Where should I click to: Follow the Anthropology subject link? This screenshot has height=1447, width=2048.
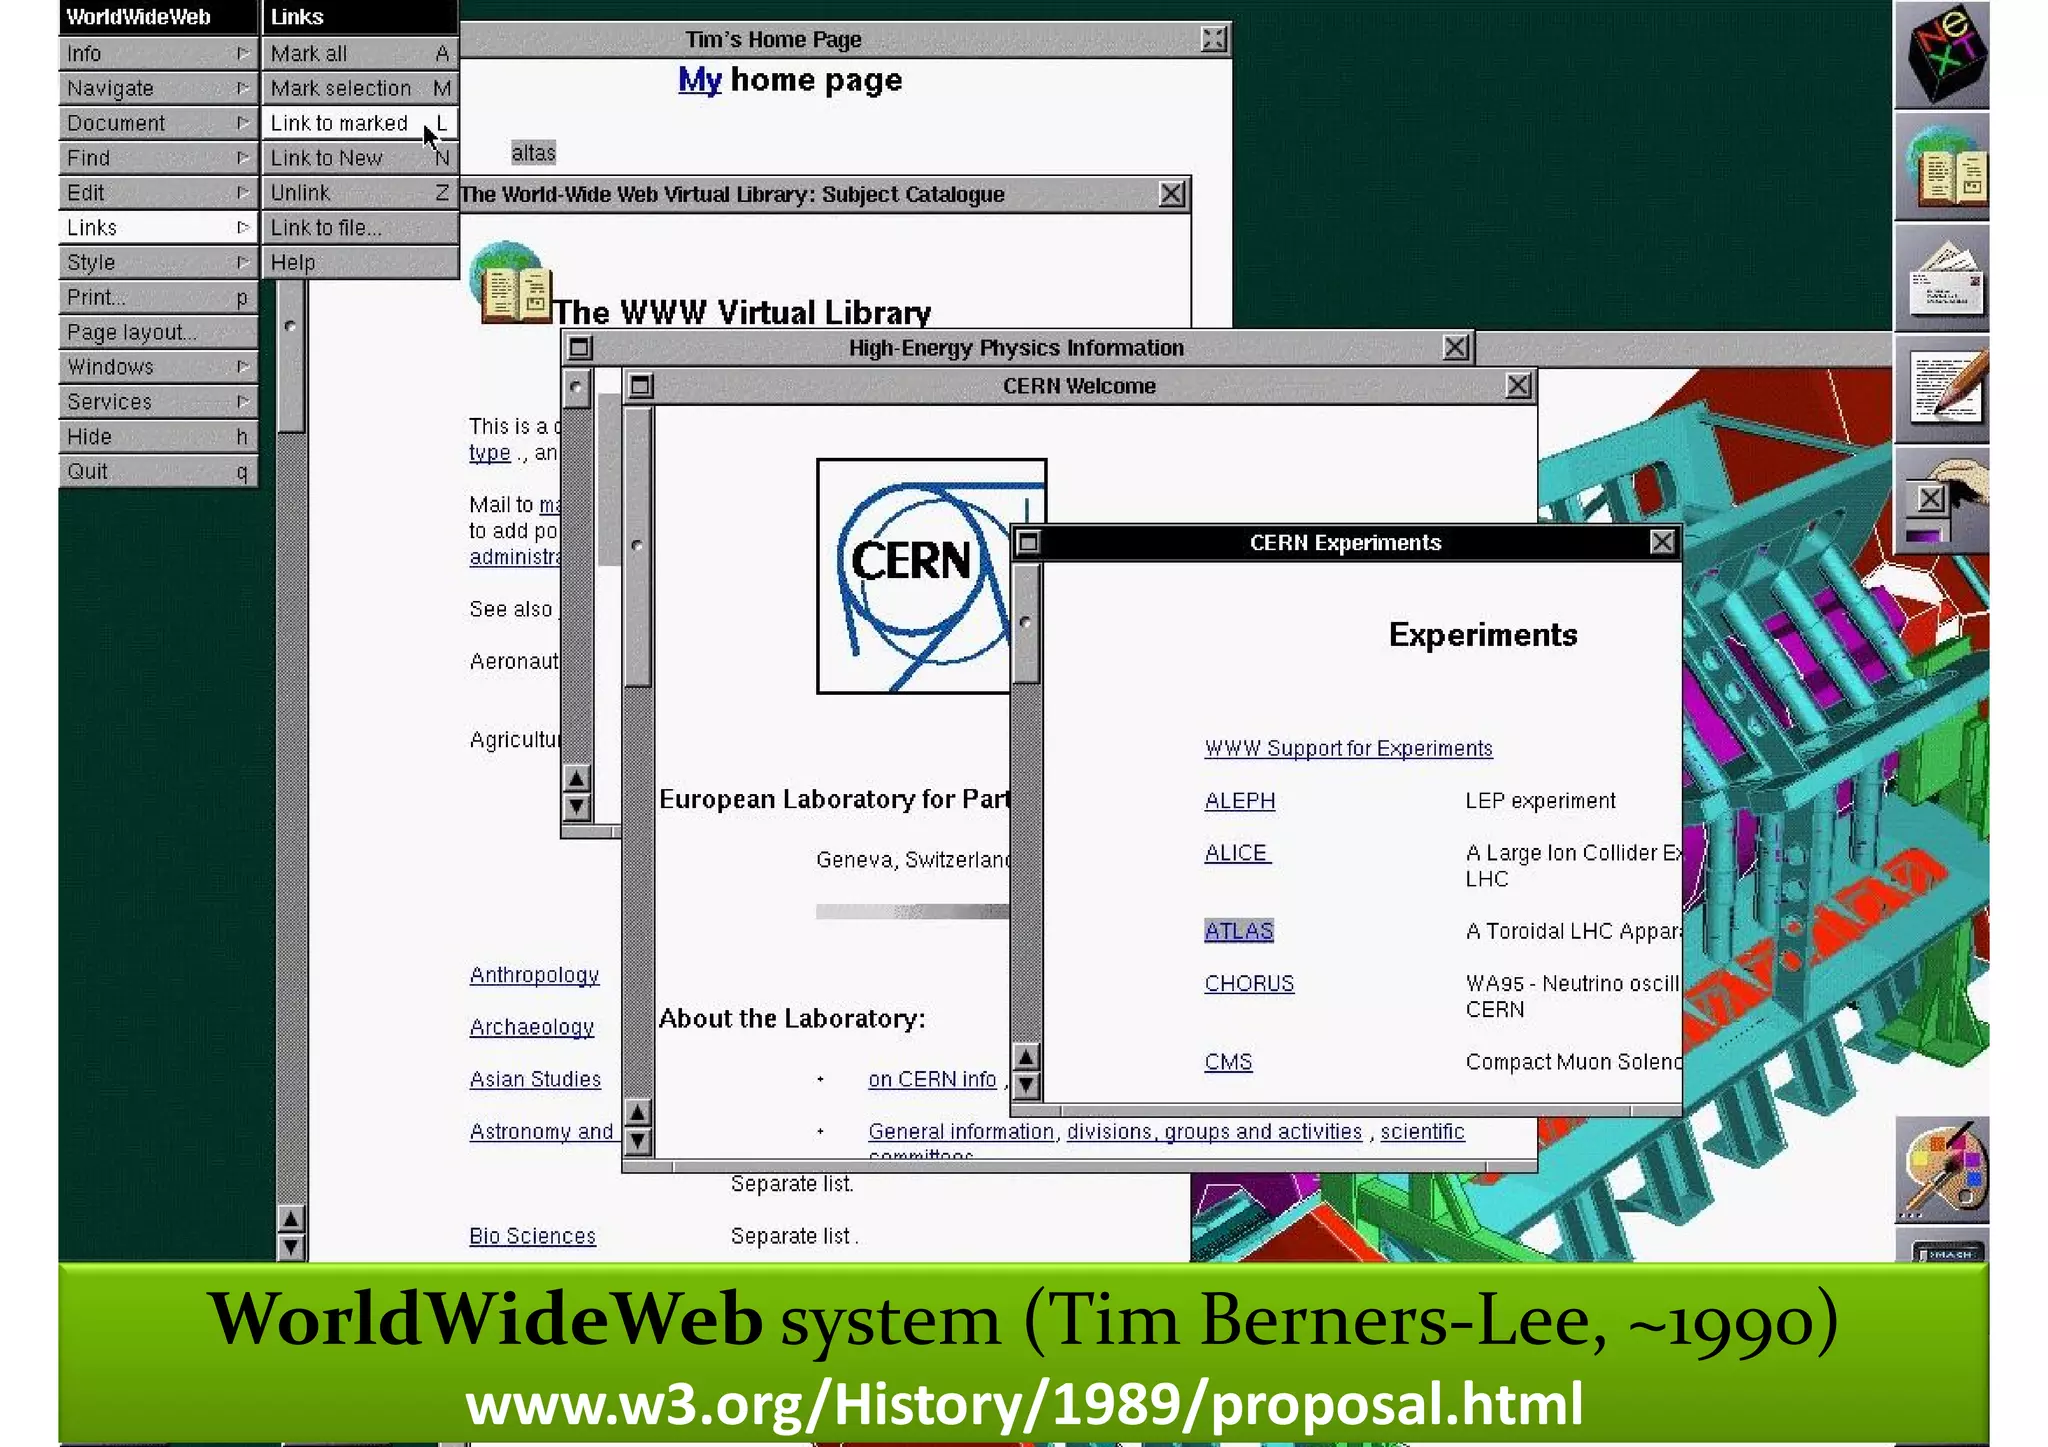534,975
